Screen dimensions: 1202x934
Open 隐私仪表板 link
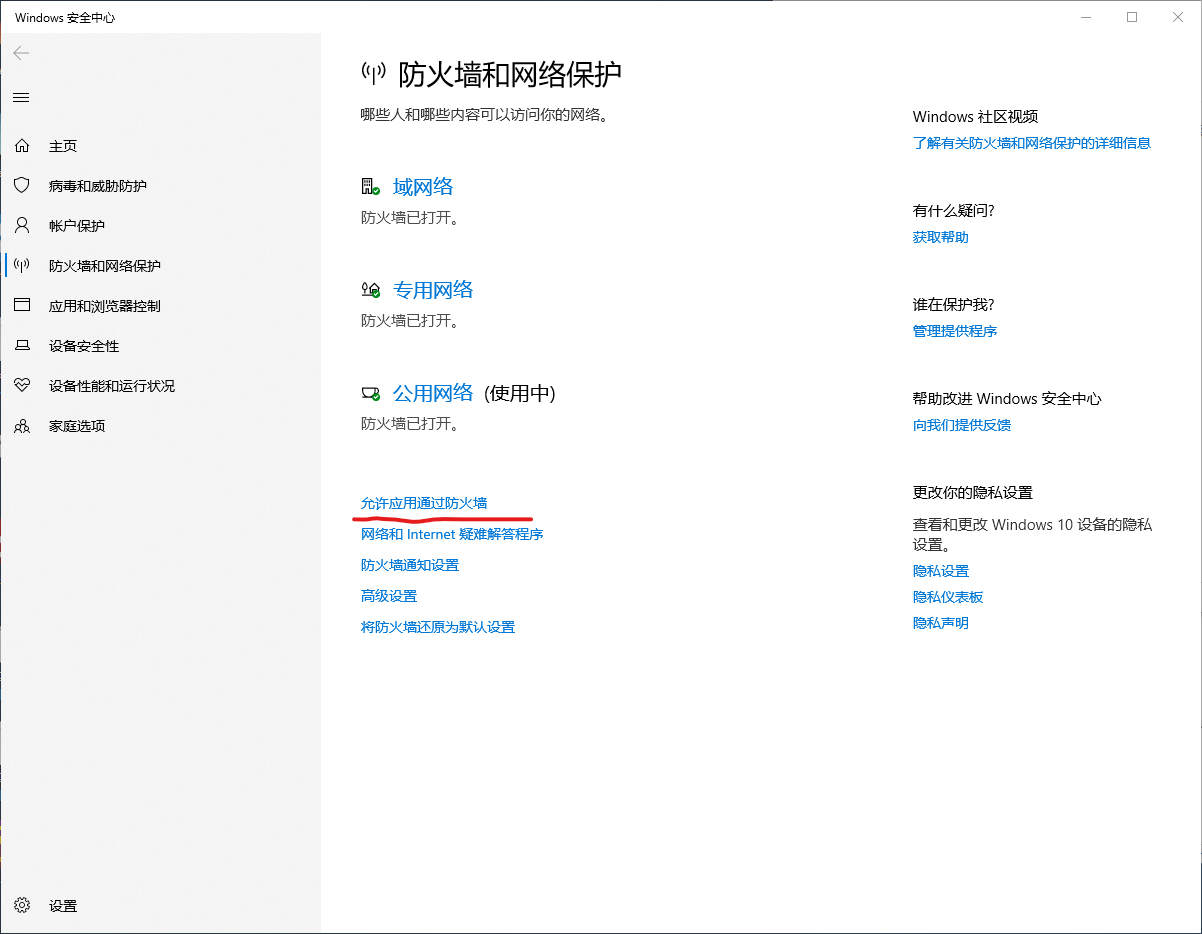pyautogui.click(x=948, y=597)
